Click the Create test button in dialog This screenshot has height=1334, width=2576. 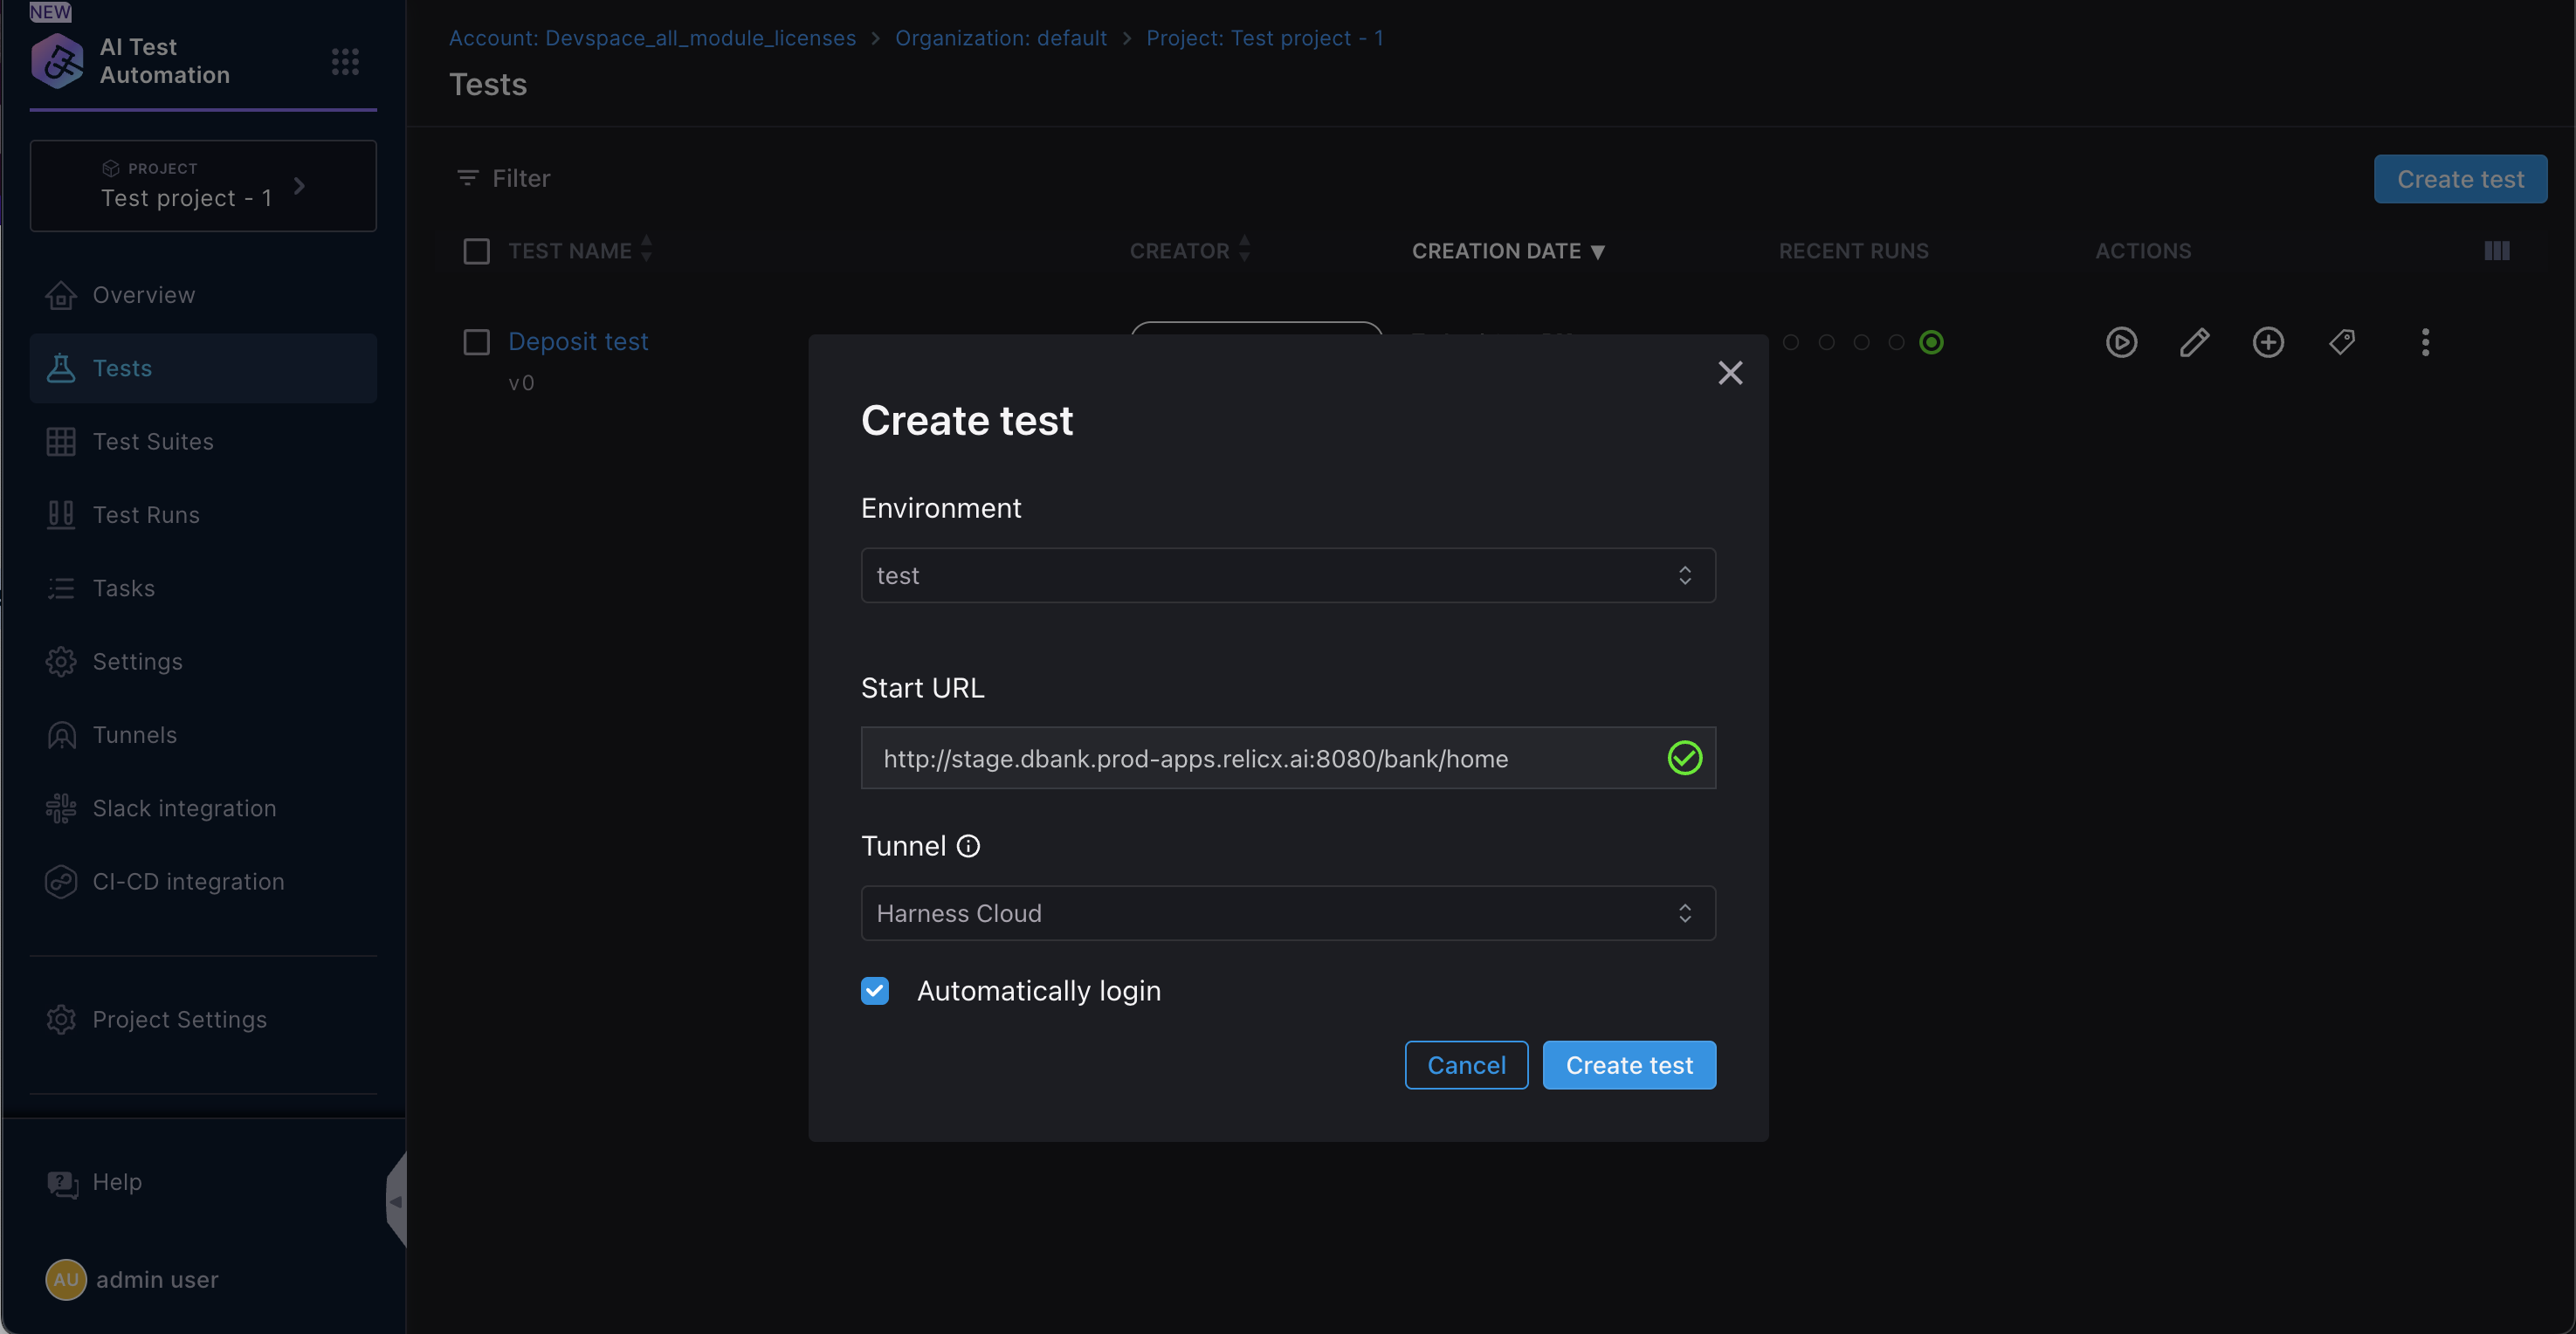pos(1628,1065)
